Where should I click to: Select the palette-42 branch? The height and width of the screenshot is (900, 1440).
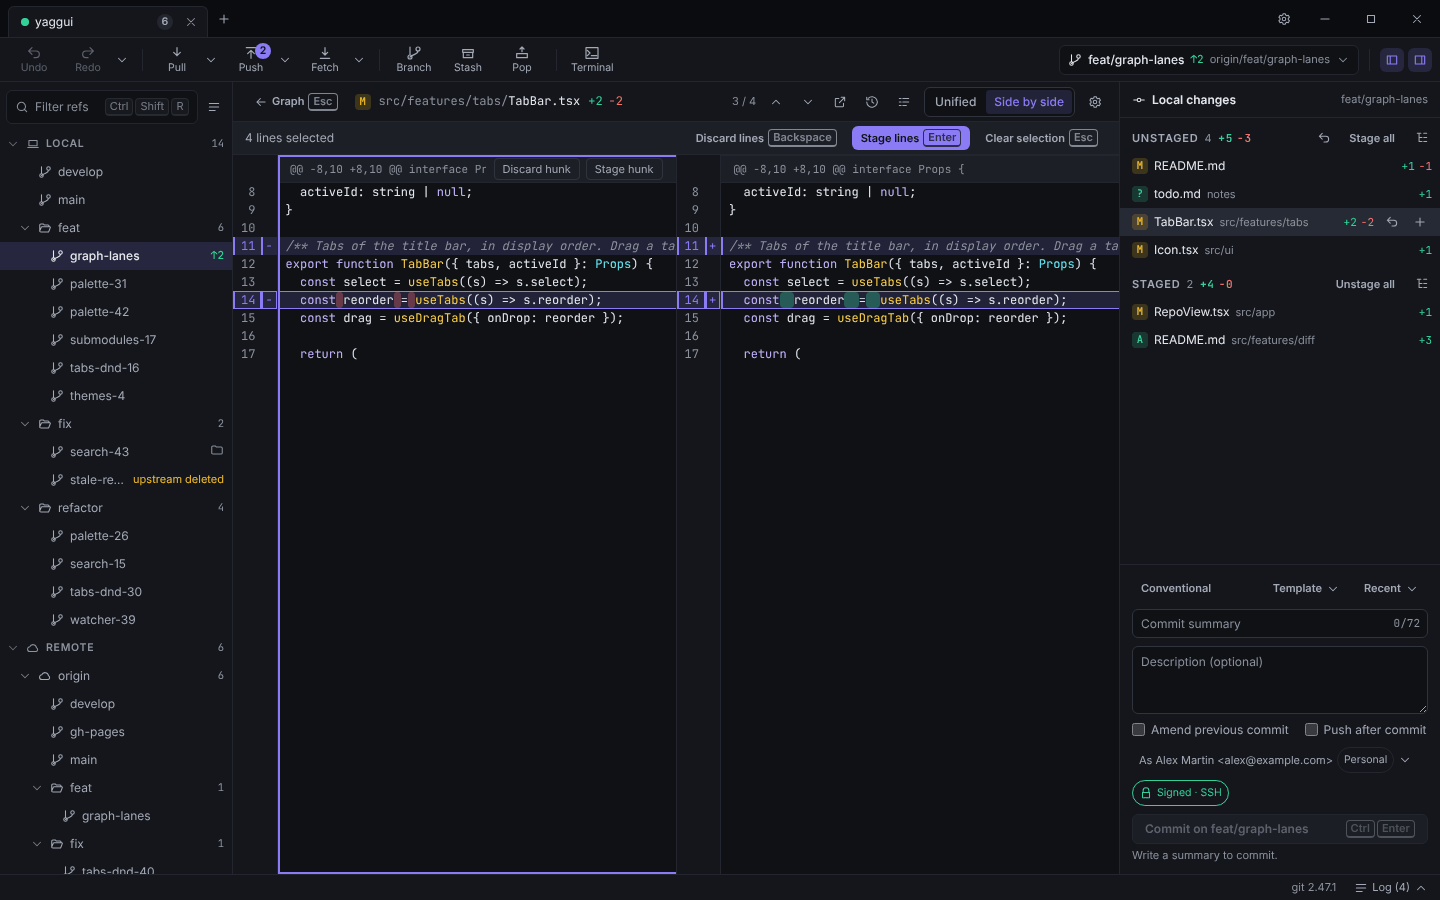pyautogui.click(x=116, y=312)
